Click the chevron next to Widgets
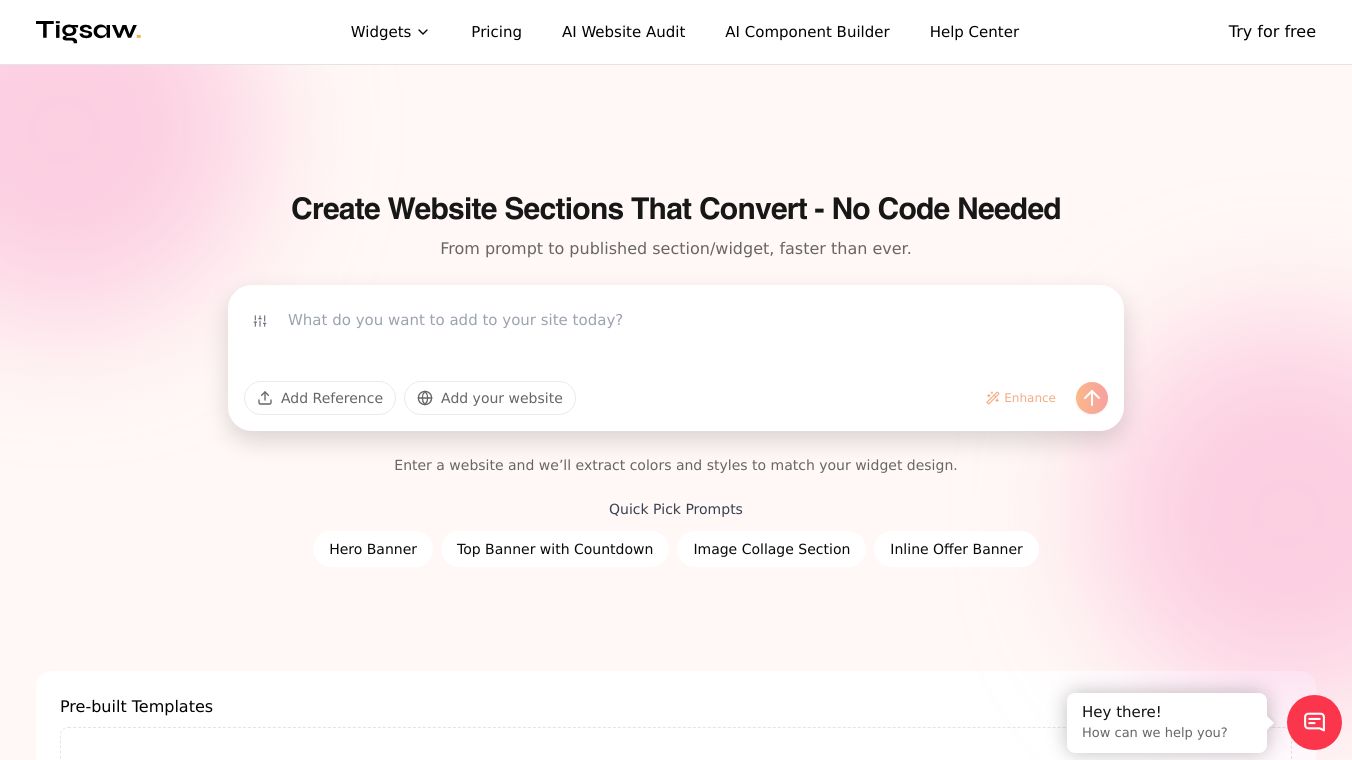 click(423, 32)
